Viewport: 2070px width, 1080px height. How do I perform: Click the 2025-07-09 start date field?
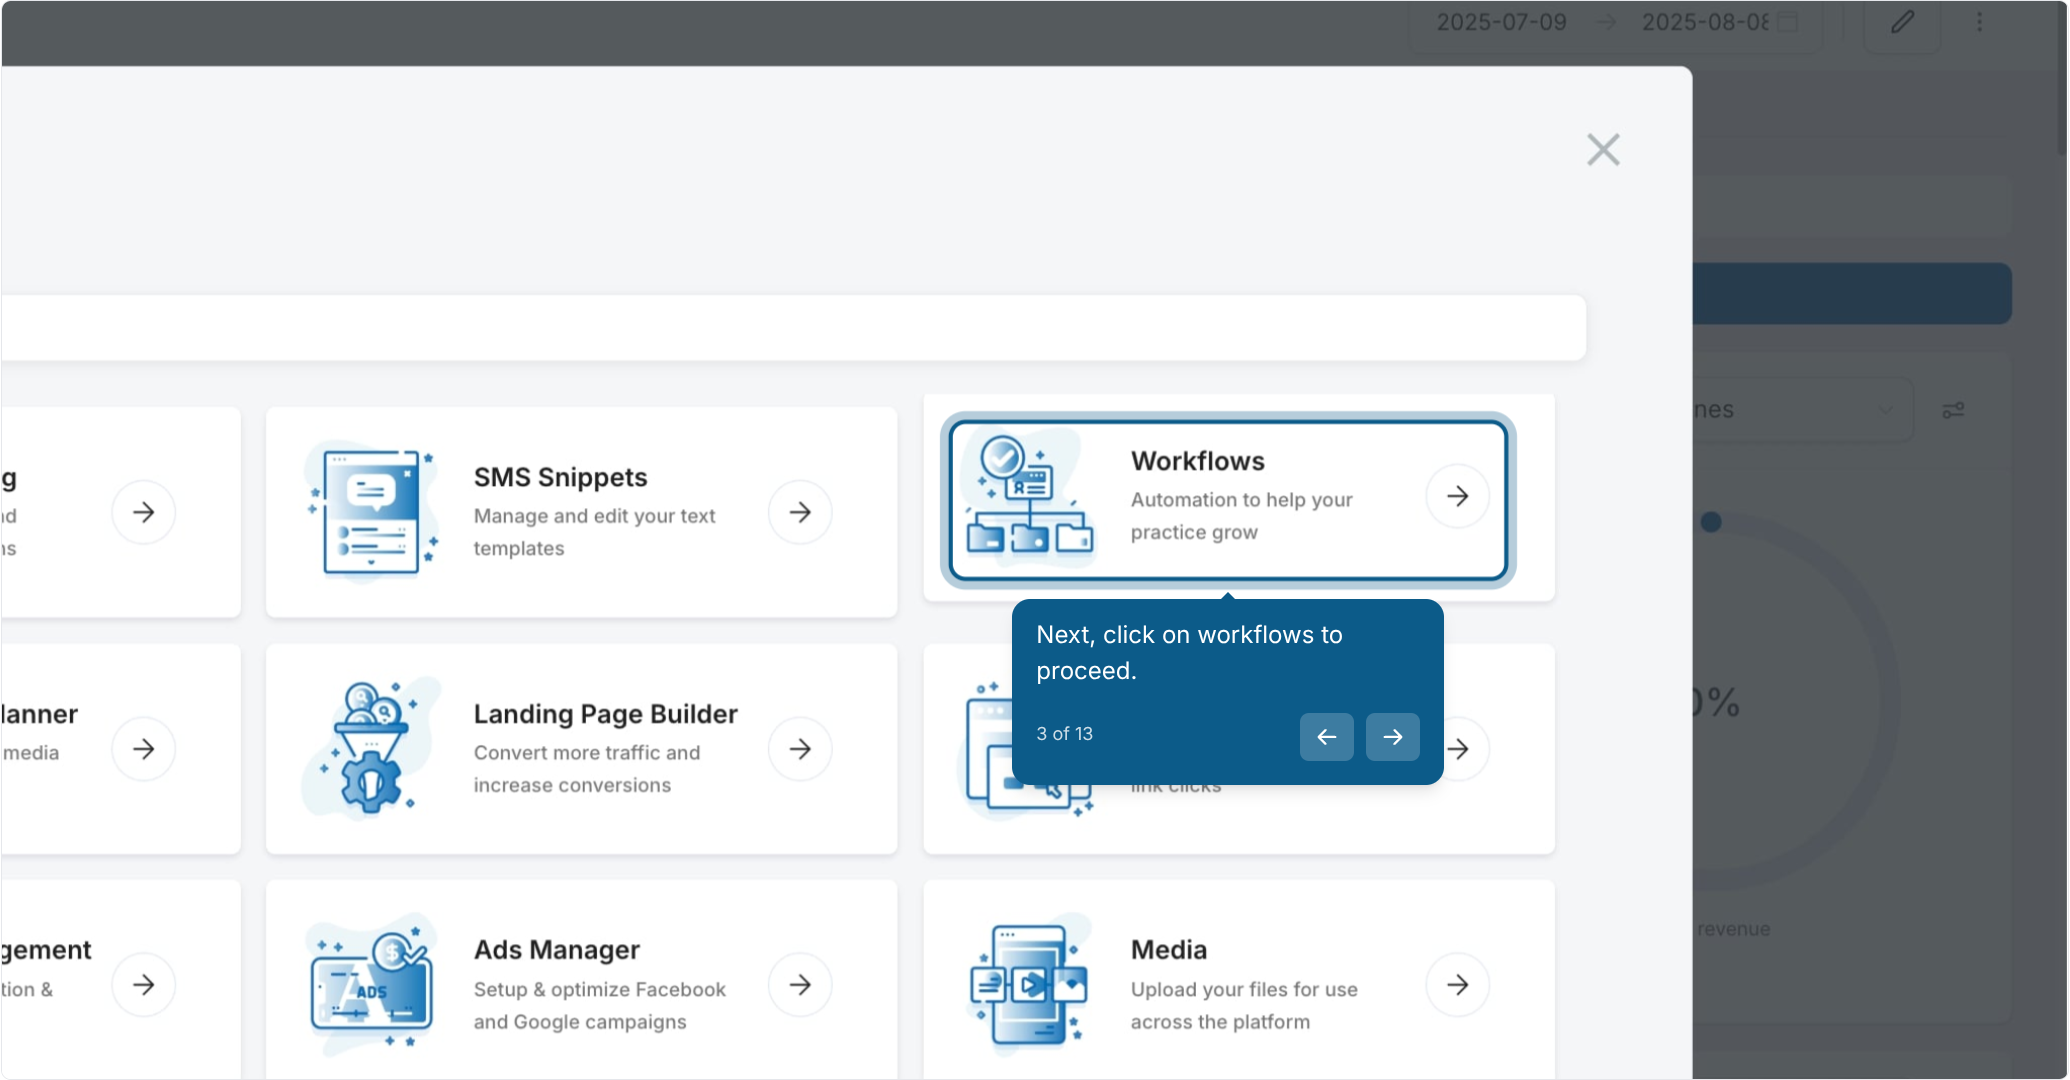click(x=1501, y=22)
